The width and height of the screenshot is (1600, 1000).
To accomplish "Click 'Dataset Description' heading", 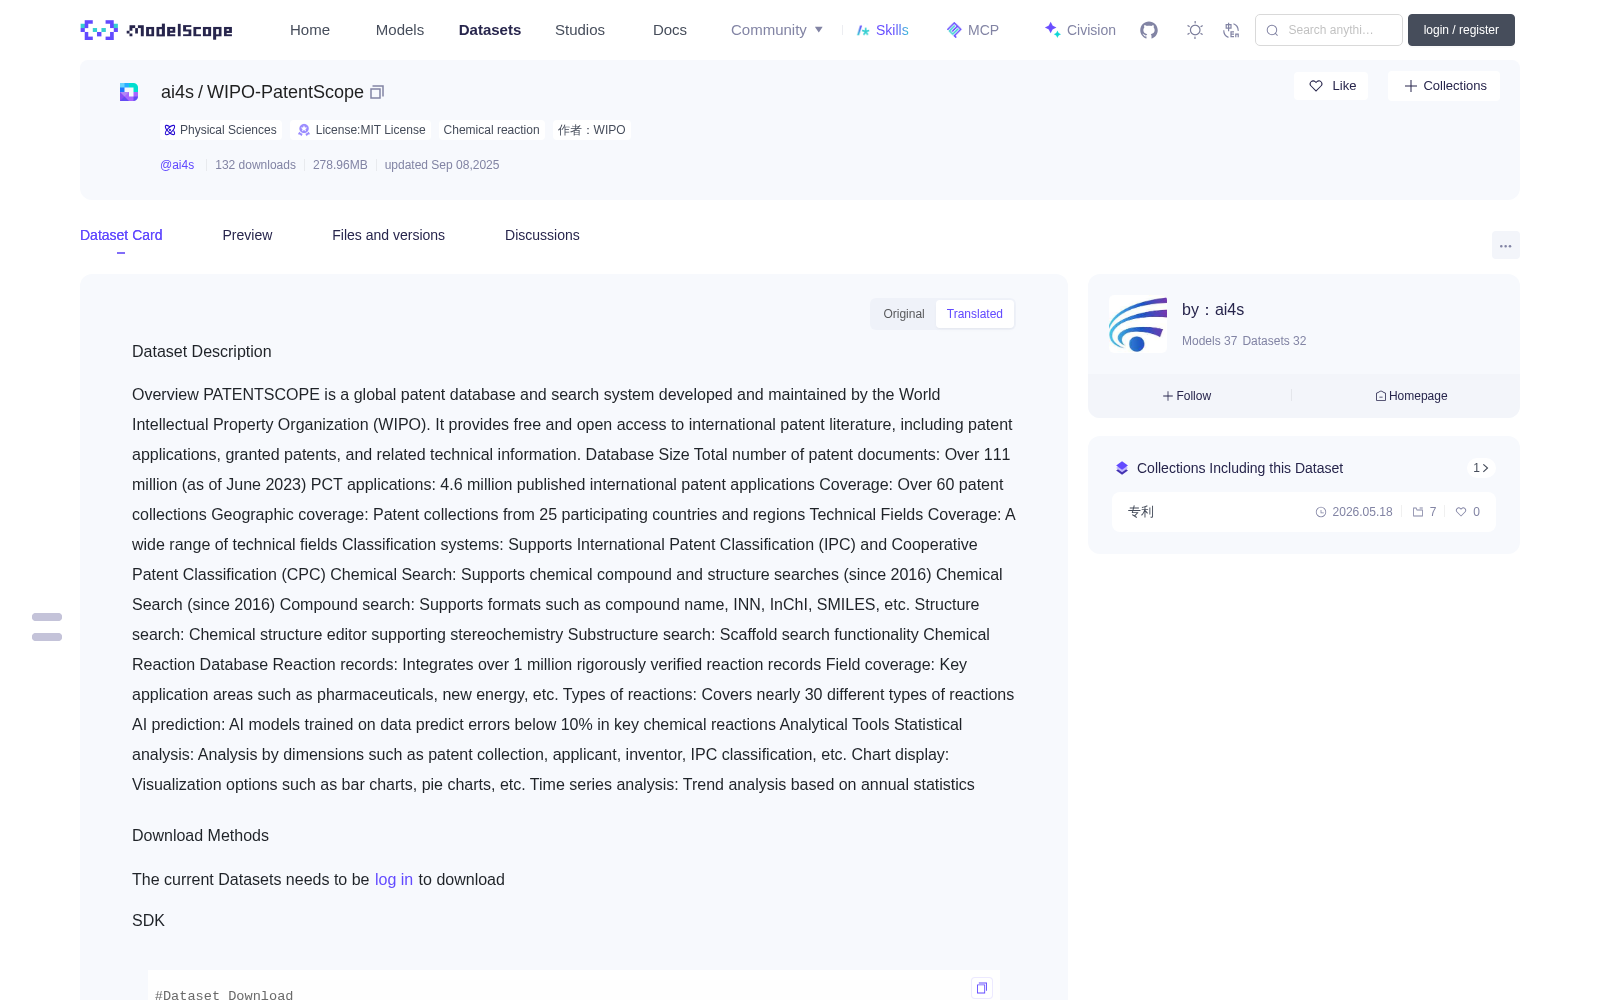I will pos(202,352).
